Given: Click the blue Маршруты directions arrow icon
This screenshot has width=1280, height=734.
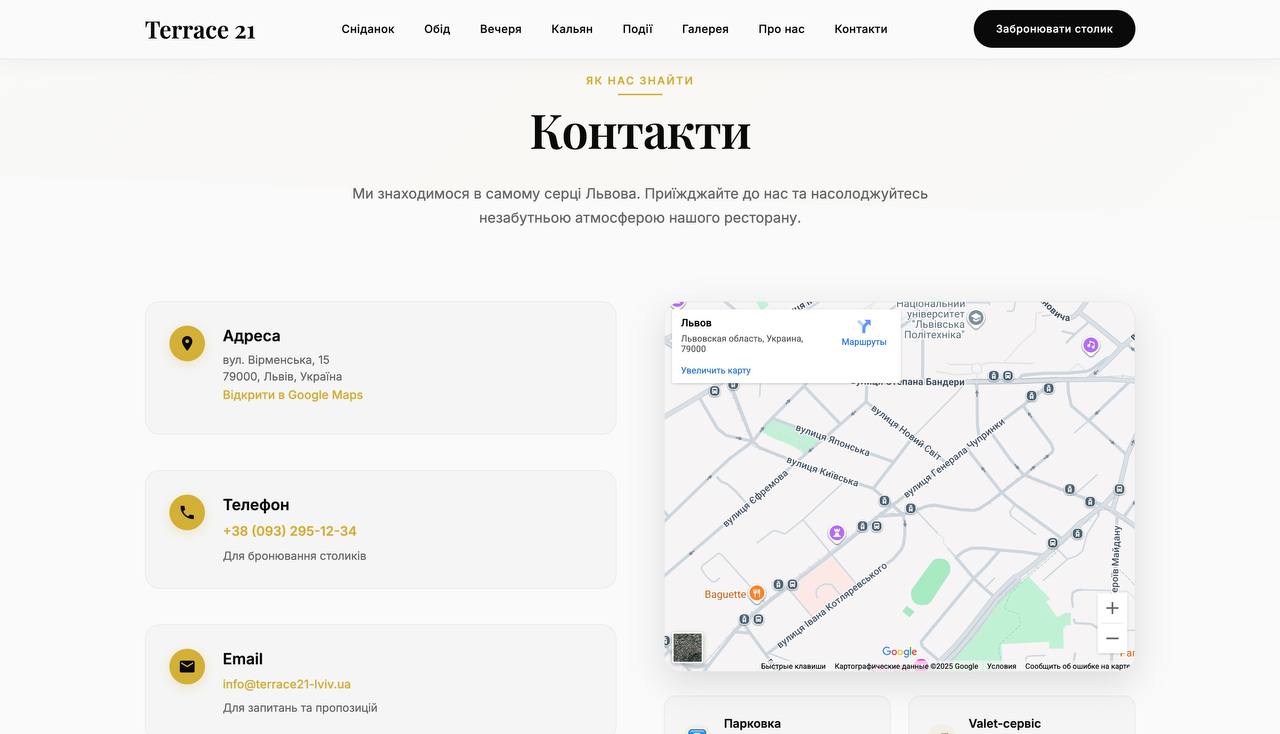Looking at the screenshot, I should (864, 326).
